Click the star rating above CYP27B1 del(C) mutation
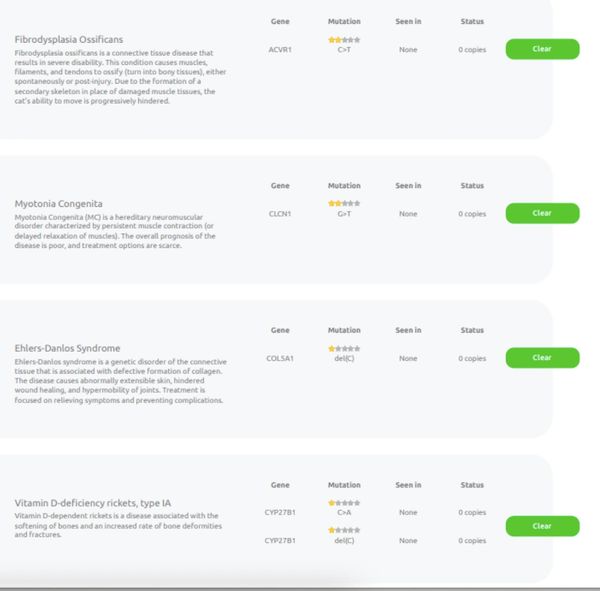The width and height of the screenshot is (600, 591). click(344, 530)
